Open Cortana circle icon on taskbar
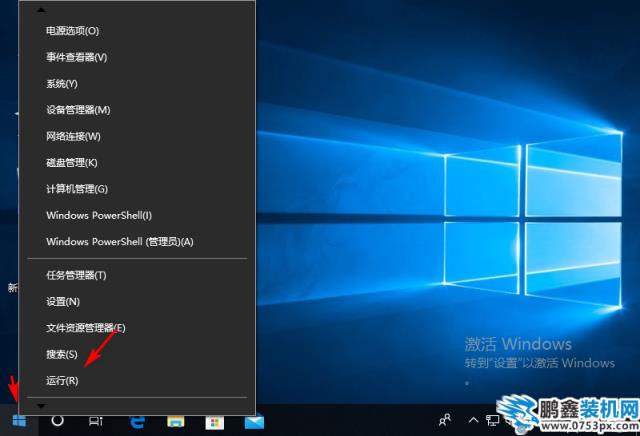This screenshot has width=640, height=436. tap(58, 420)
